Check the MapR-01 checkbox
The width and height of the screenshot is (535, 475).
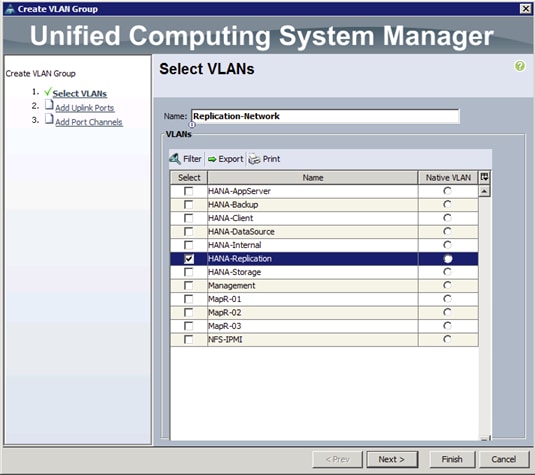coord(188,299)
